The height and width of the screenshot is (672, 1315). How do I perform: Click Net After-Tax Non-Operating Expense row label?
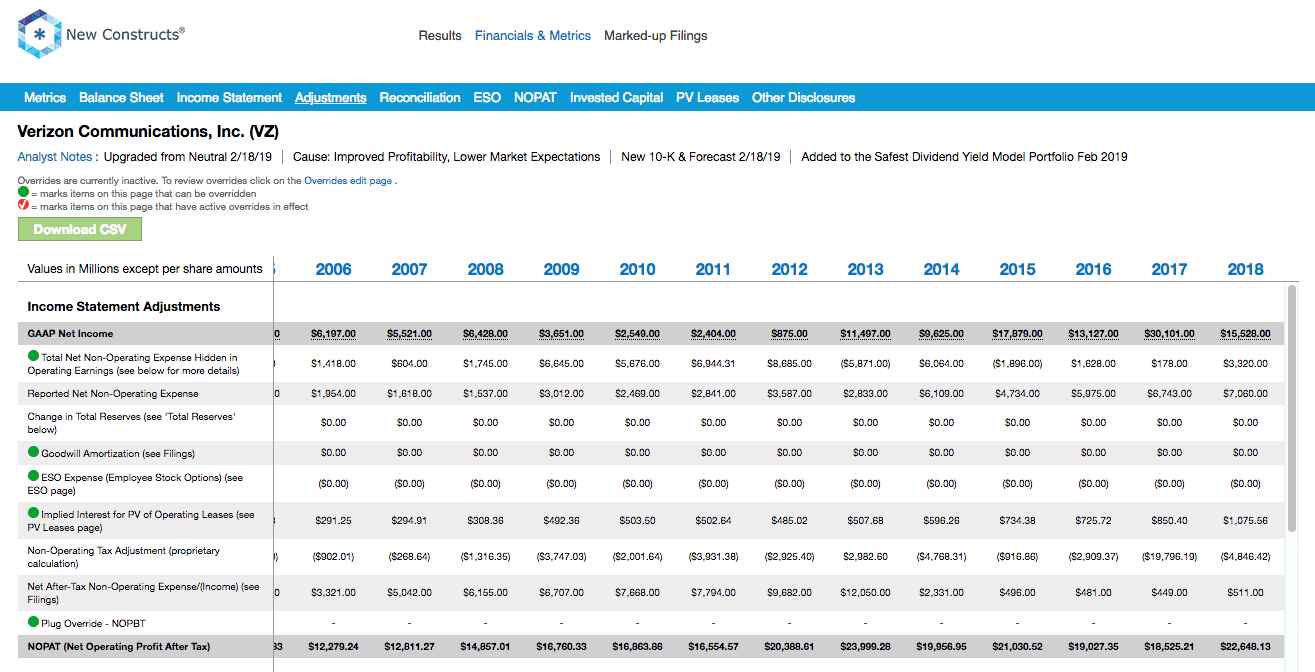(144, 593)
